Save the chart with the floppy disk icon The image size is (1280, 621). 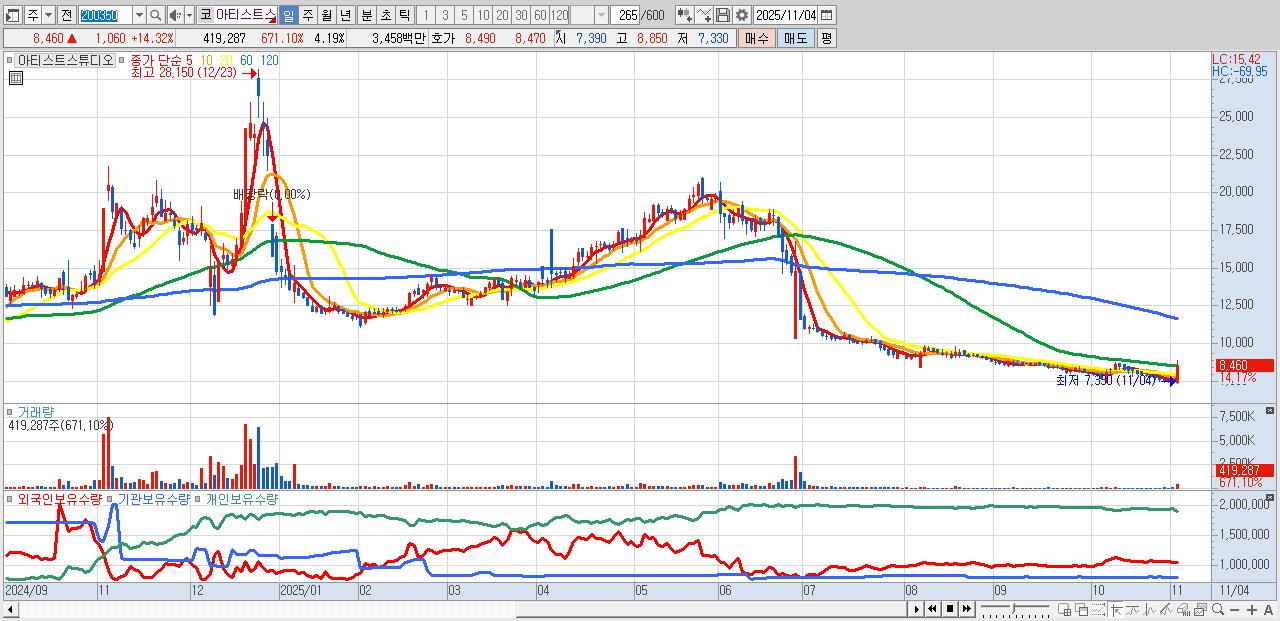click(723, 15)
